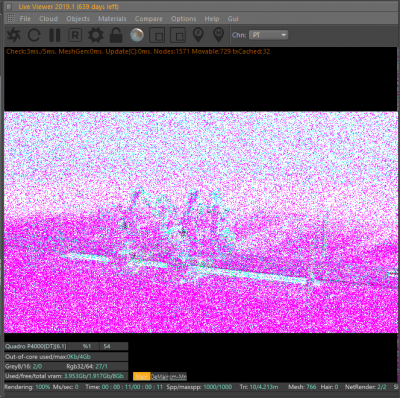Expand the Options menu
Image resolution: width=400 pixels, height=398 pixels.
tap(184, 19)
